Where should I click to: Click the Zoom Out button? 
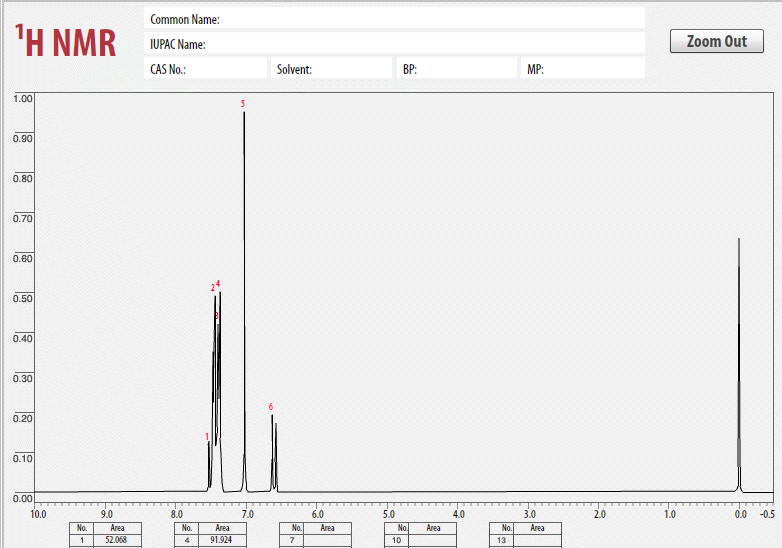click(717, 41)
